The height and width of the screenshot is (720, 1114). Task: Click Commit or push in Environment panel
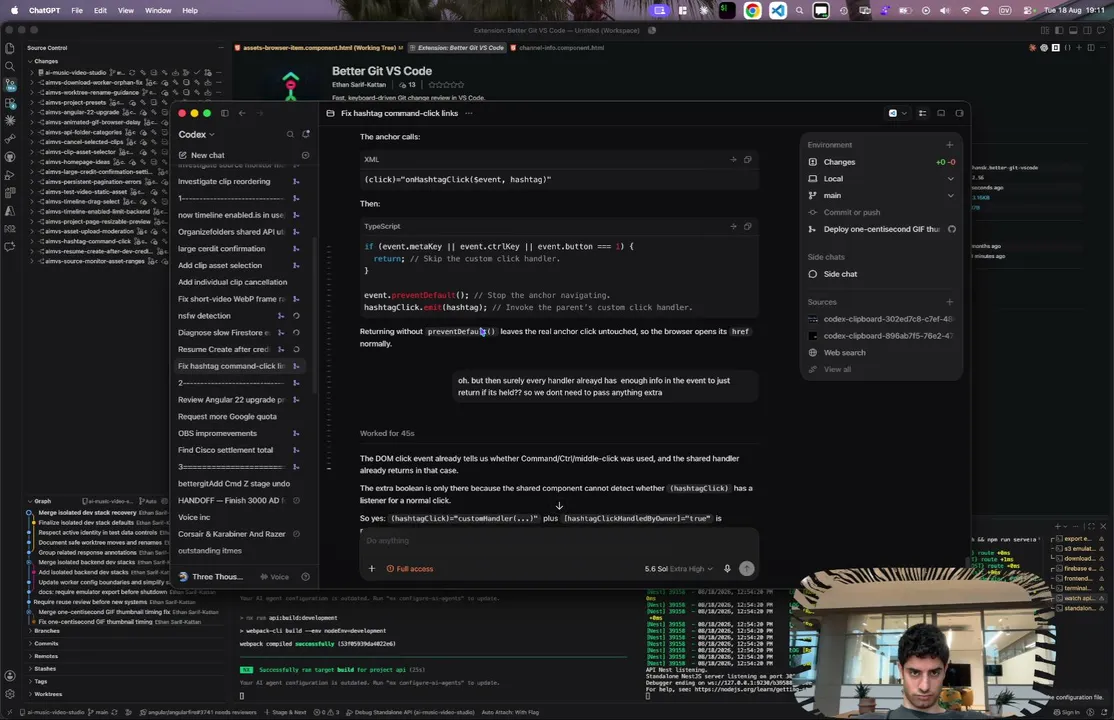click(851, 213)
